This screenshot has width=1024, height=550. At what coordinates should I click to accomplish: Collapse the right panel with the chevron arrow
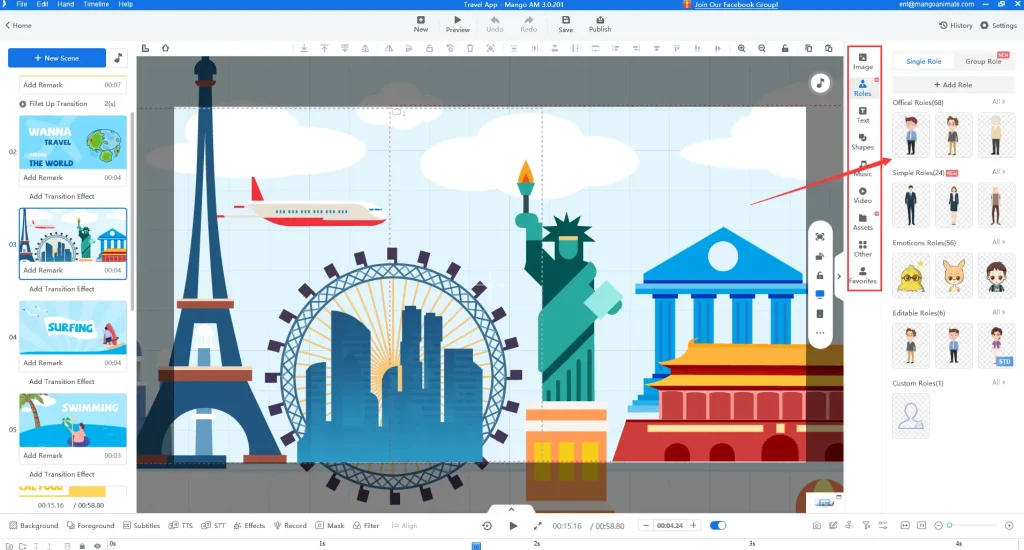(839, 276)
